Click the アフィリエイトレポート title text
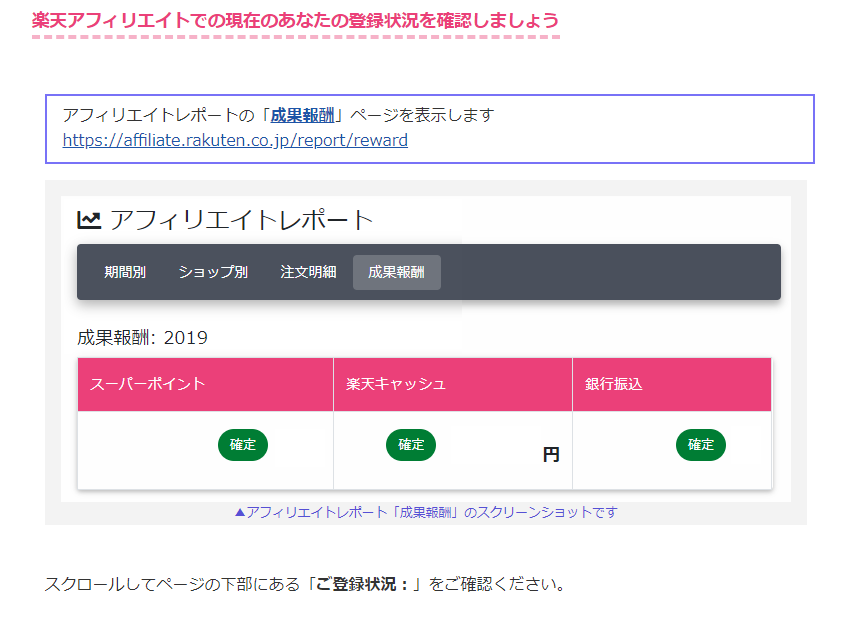 coord(241,220)
